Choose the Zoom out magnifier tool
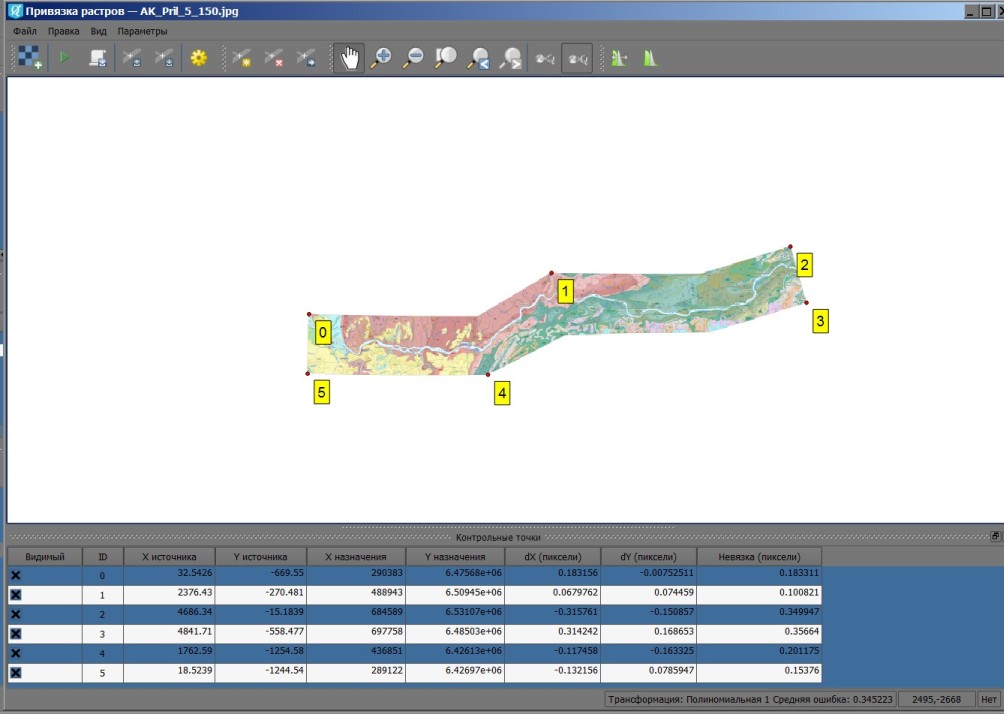Viewport: 1004px width, 714px height. [413, 59]
